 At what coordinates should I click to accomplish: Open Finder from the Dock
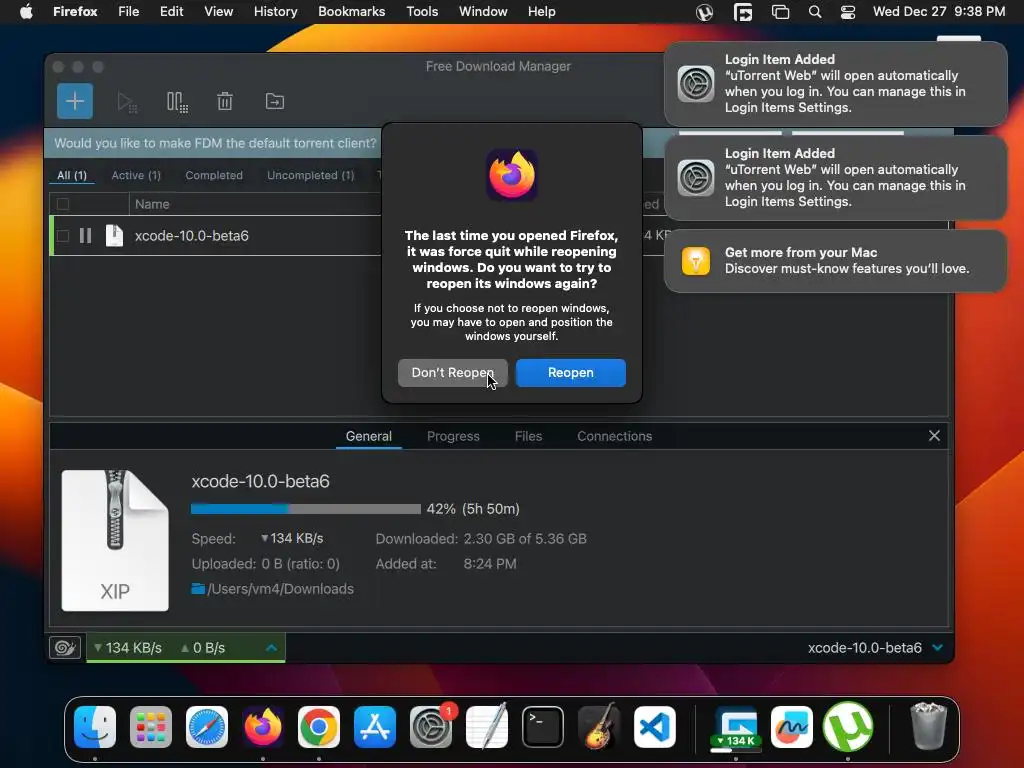[95, 727]
